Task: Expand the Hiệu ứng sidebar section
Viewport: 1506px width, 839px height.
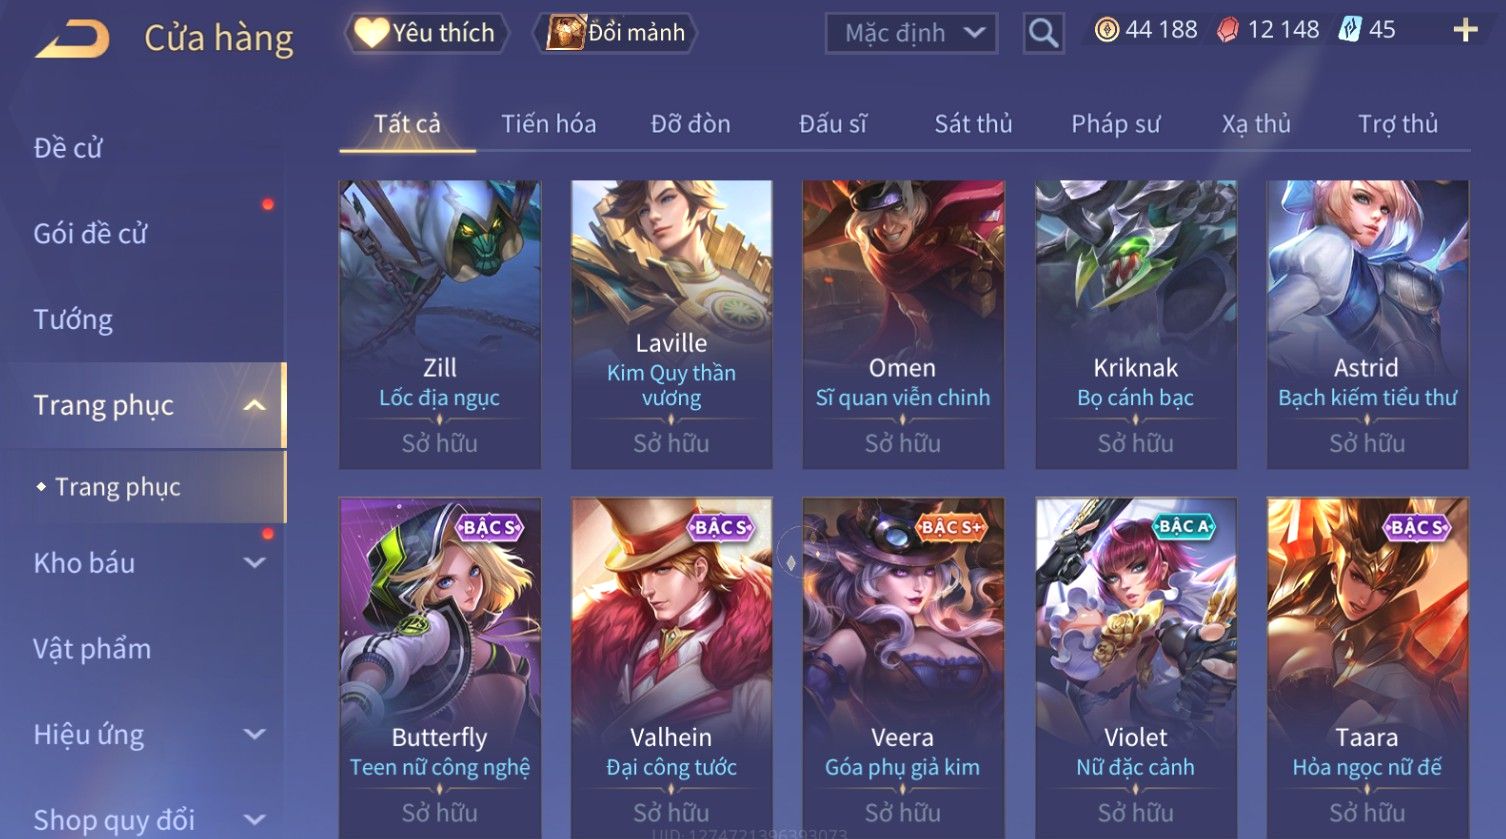Action: 255,735
